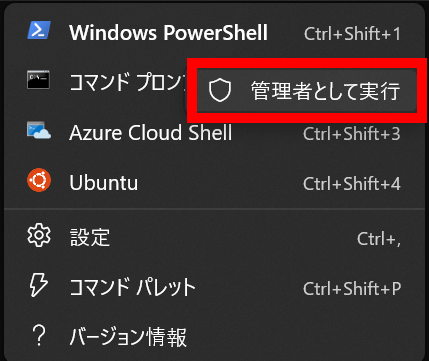Start an Ubuntu terminal profile
Screen dimensions: 429x361
click(x=214, y=182)
